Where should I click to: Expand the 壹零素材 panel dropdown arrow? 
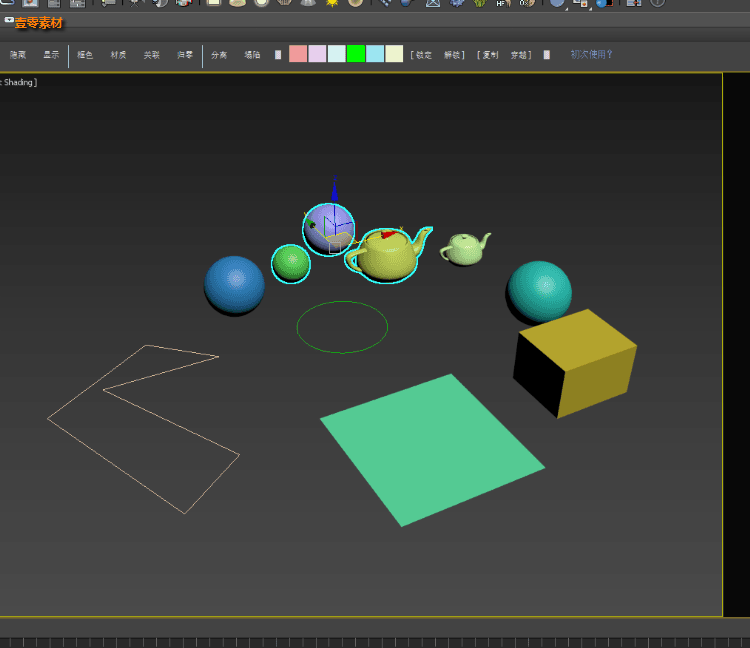coord(9,20)
